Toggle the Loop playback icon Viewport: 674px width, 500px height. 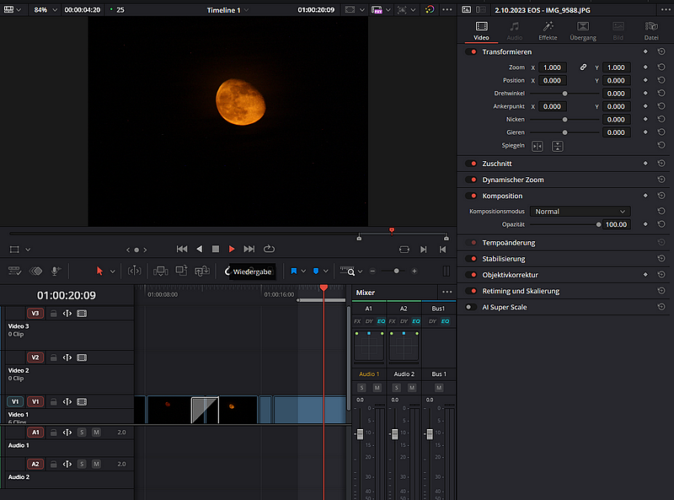click(x=269, y=249)
